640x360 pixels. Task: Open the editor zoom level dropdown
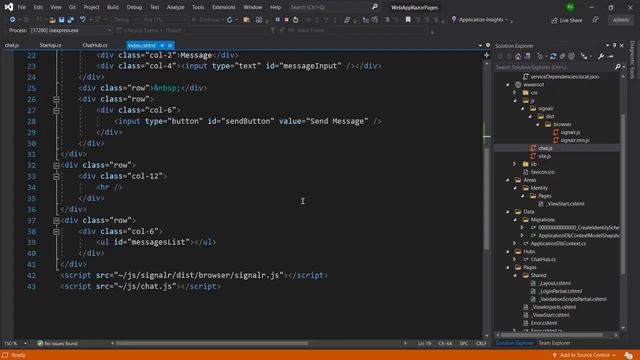[x=25, y=343]
